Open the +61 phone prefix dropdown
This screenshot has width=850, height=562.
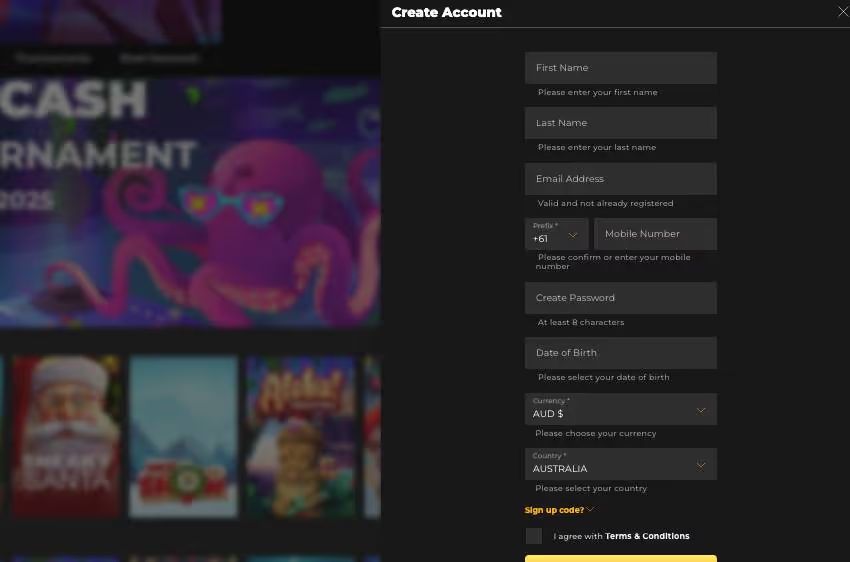point(556,234)
